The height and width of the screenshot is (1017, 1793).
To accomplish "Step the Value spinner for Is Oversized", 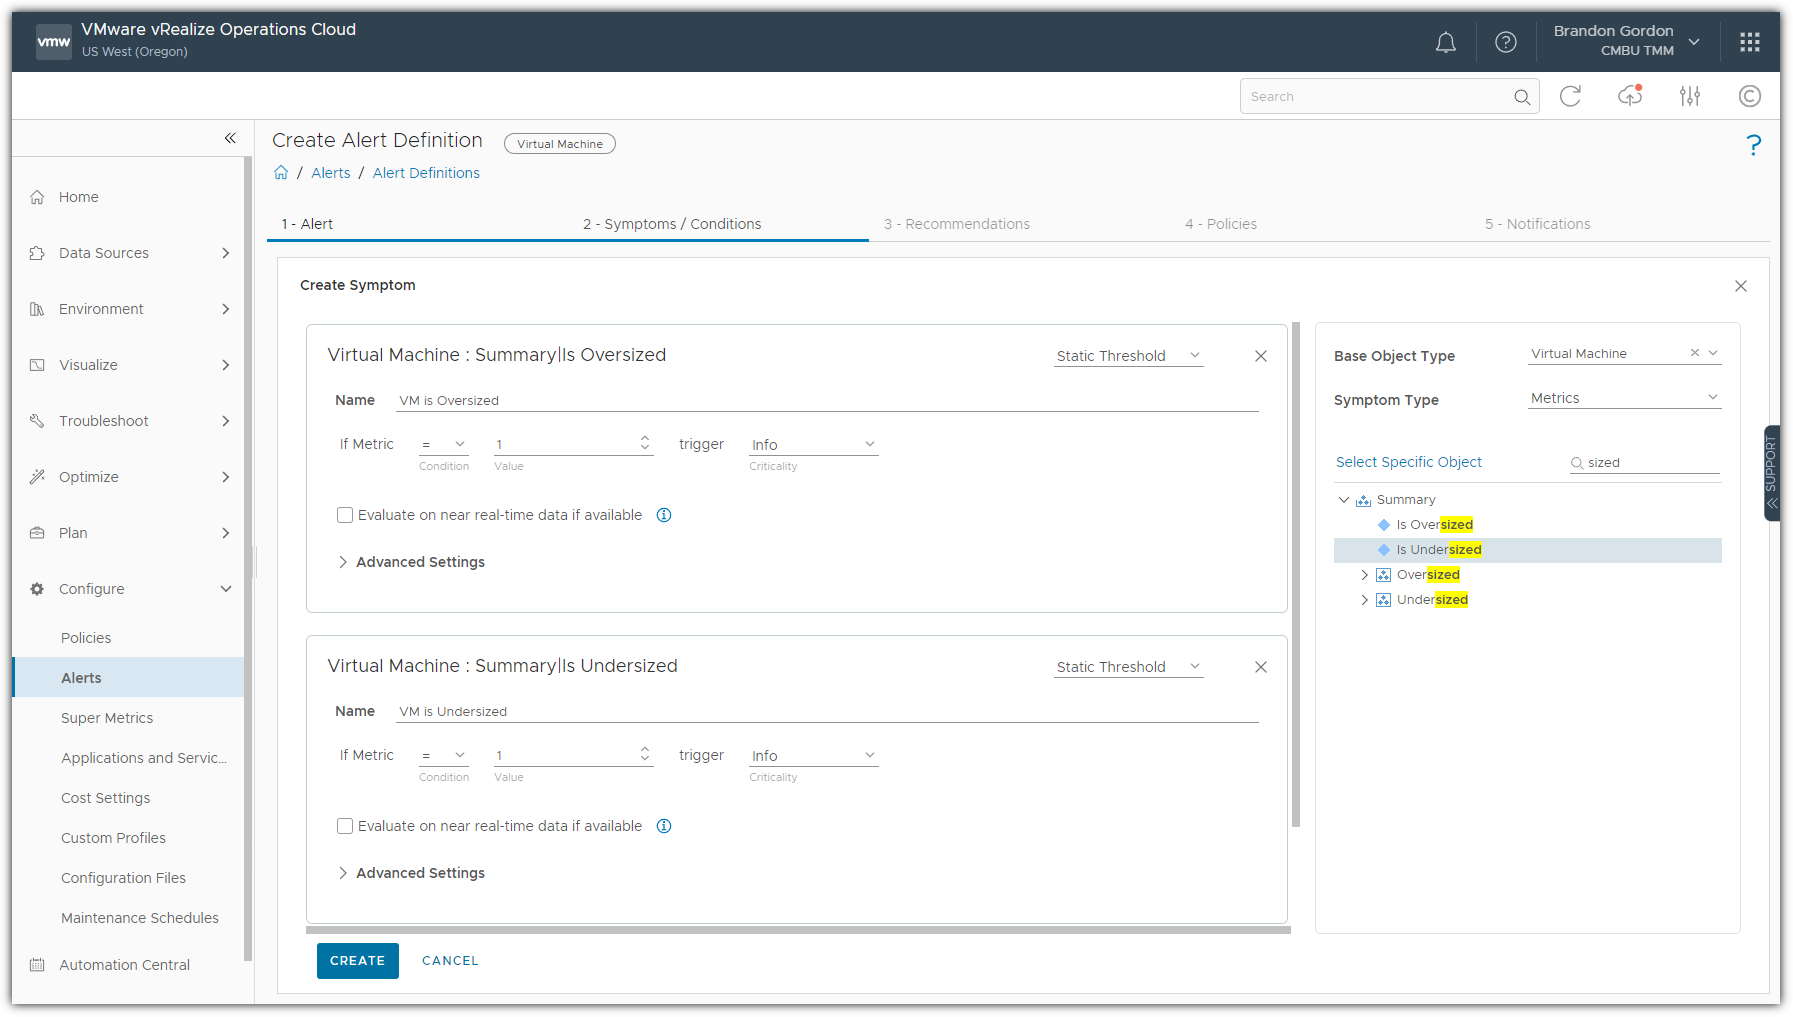I will (x=645, y=443).
